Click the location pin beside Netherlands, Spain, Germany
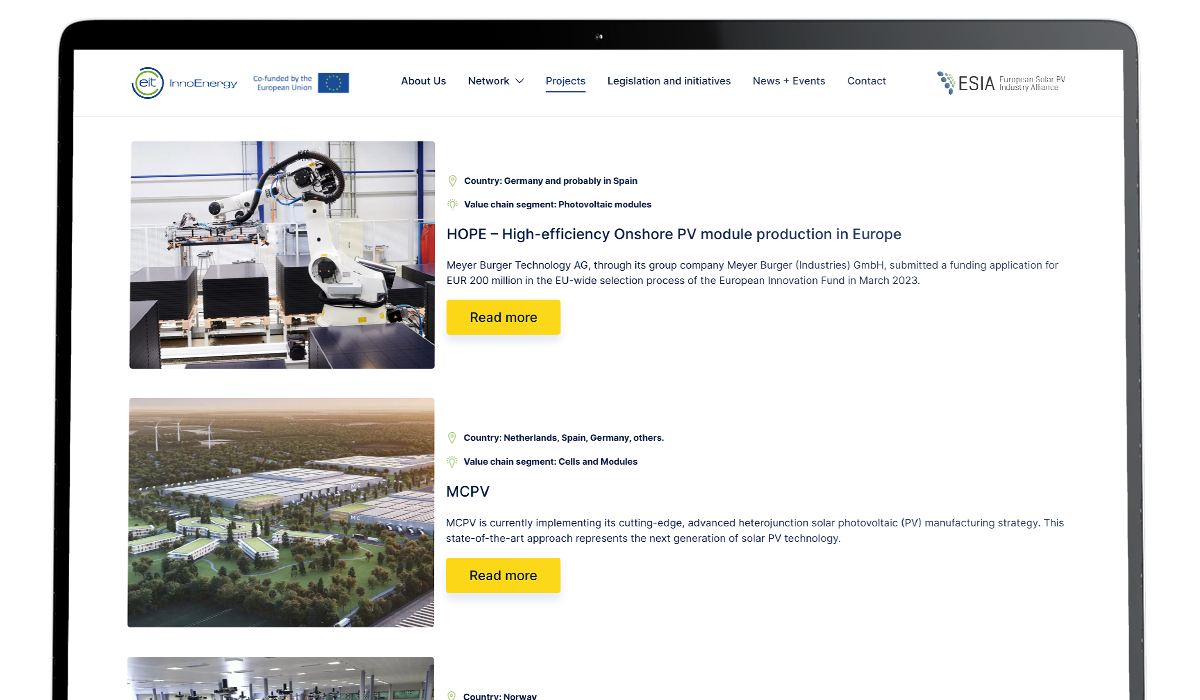Image resolution: width=1200 pixels, height=700 pixels. pyautogui.click(x=452, y=438)
